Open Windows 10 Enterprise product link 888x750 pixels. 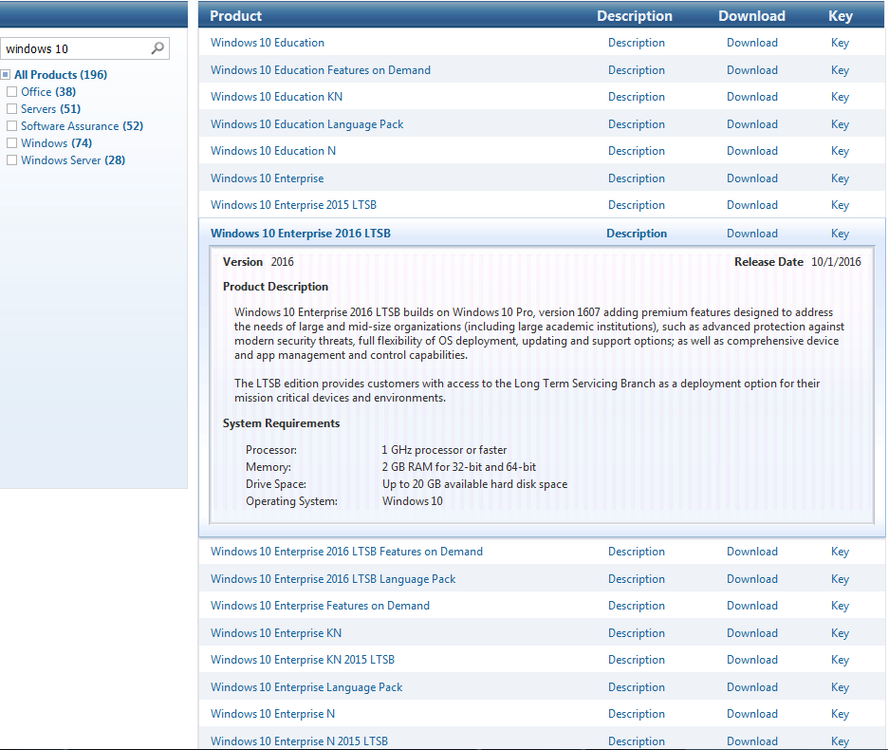[267, 178]
